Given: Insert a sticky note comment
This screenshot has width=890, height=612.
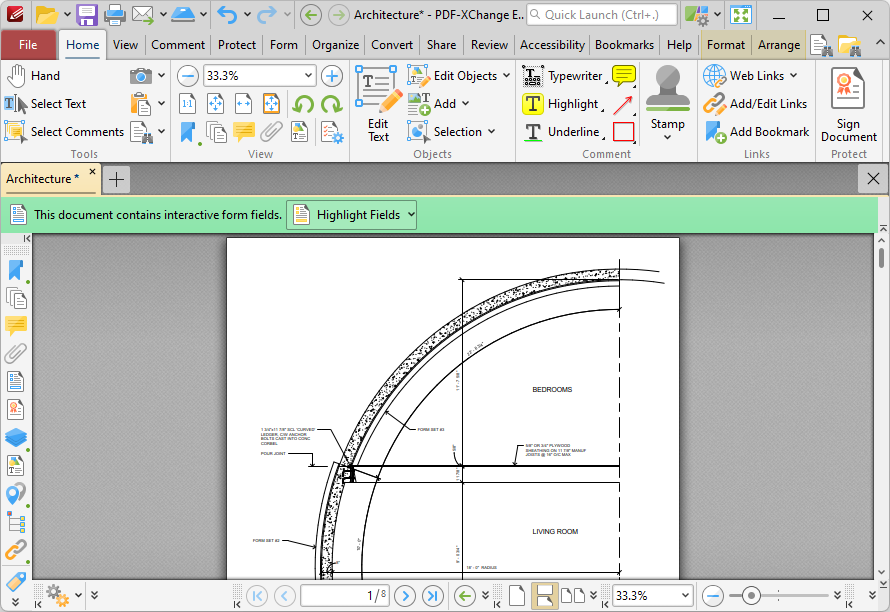Looking at the screenshot, I should (623, 76).
